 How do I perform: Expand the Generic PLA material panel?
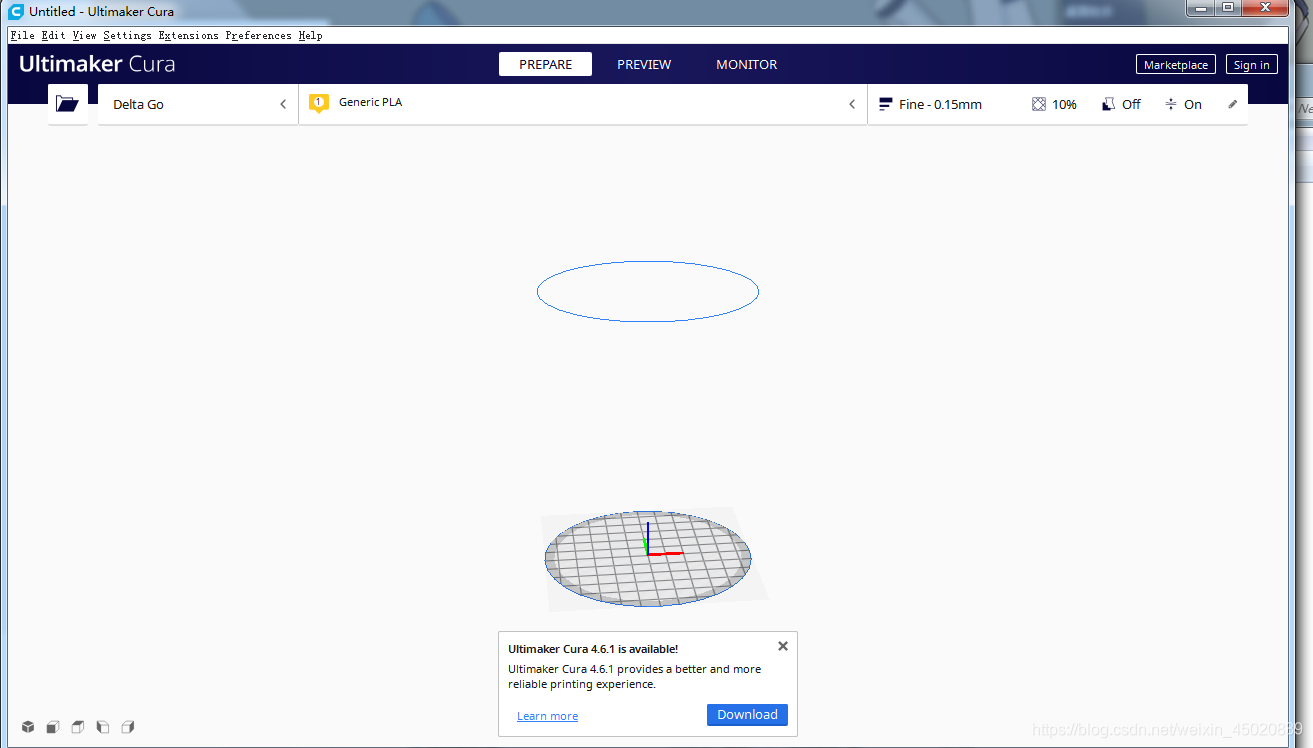tap(583, 104)
